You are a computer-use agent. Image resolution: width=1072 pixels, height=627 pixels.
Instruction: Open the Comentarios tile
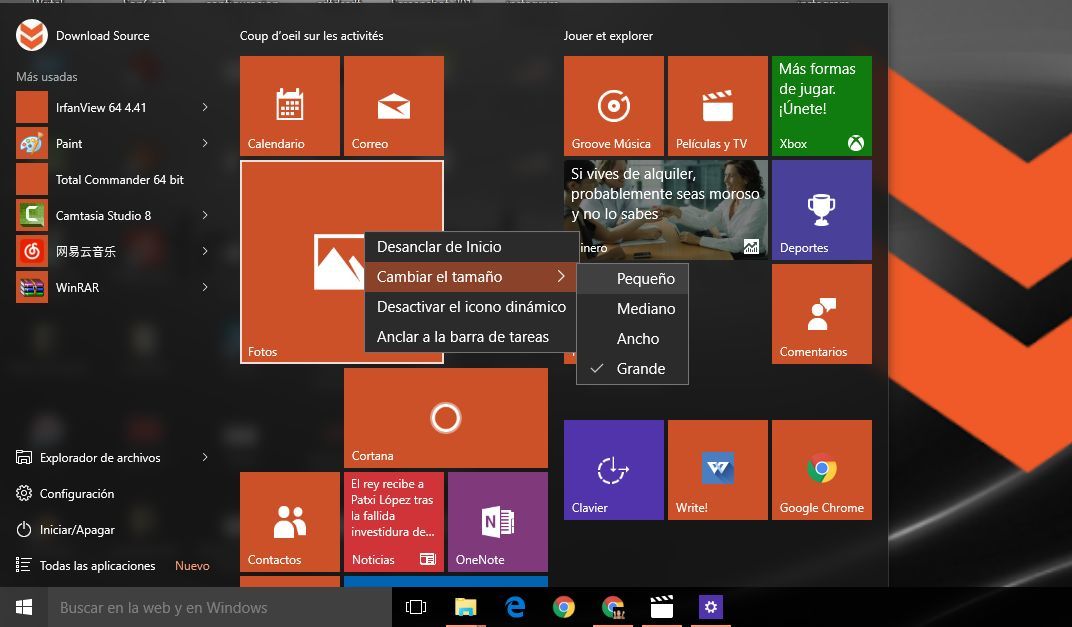coord(822,314)
